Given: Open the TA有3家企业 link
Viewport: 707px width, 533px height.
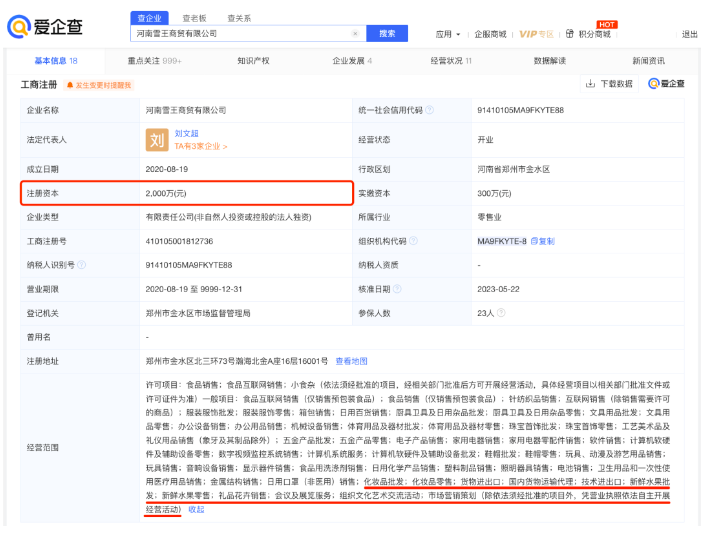Looking at the screenshot, I should tap(201, 146).
